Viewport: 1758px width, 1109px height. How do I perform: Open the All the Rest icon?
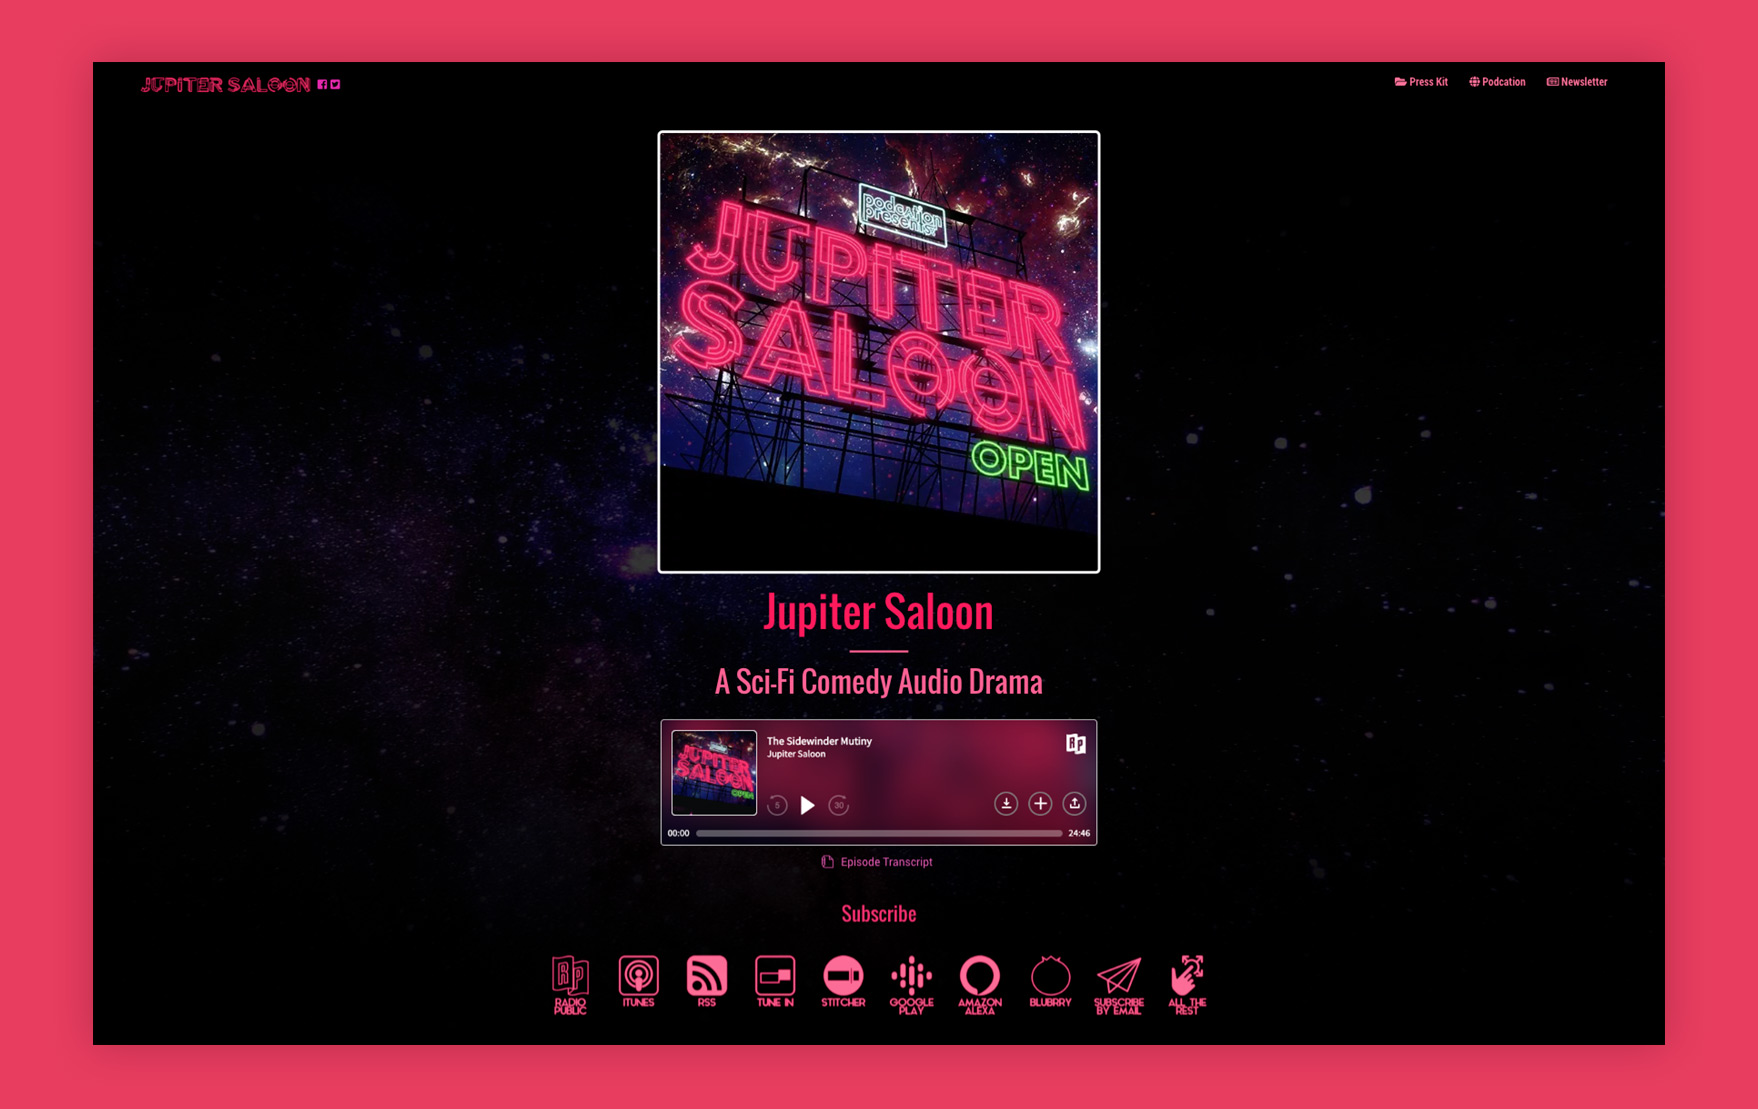click(1187, 985)
